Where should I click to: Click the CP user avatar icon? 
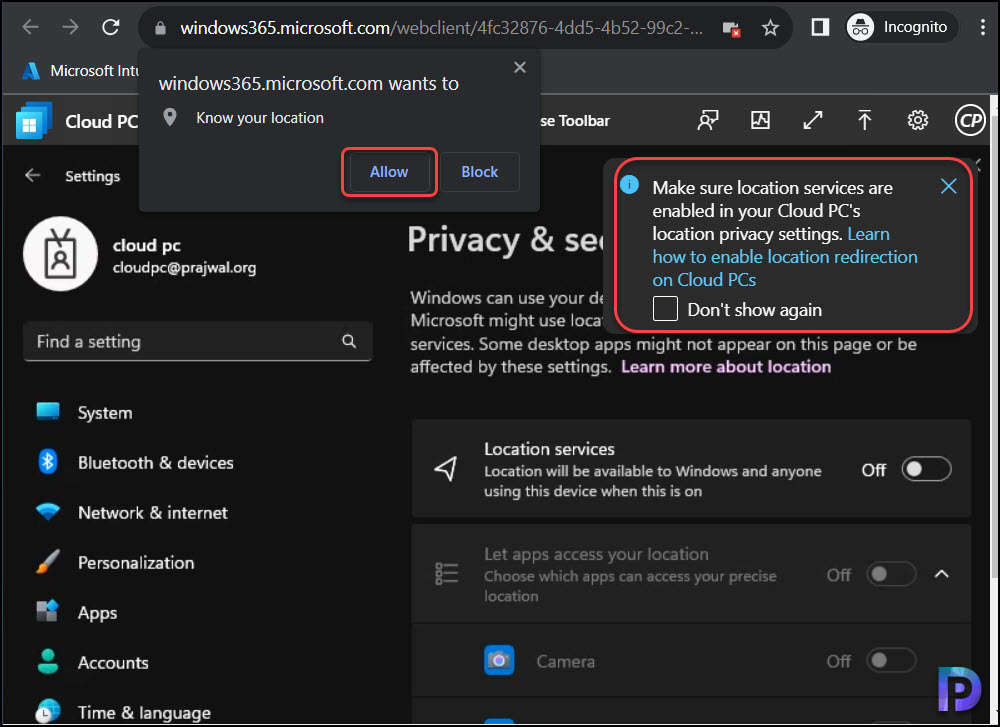pos(970,120)
